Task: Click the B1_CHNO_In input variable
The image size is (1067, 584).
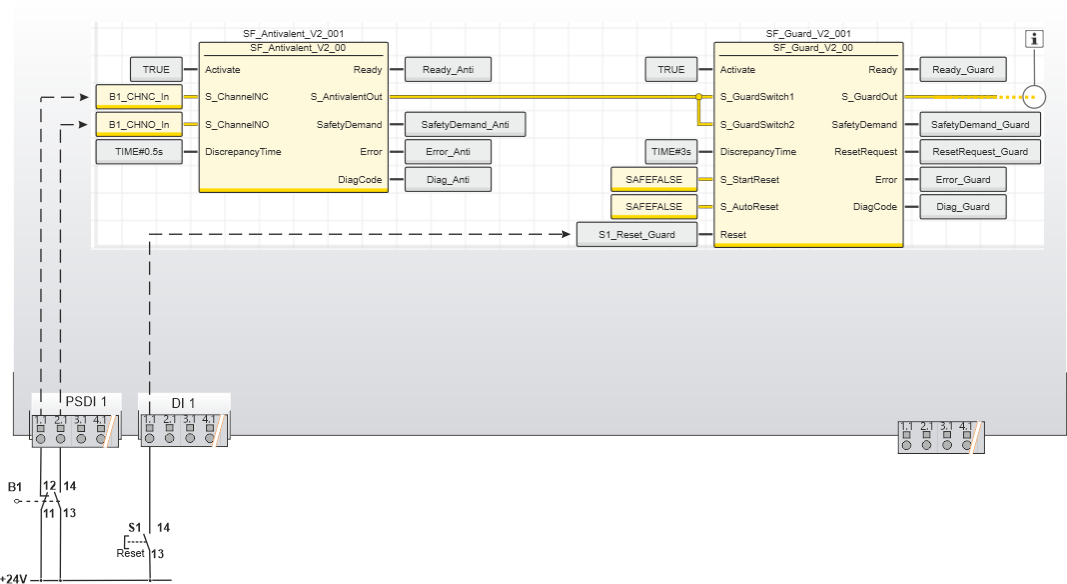Action: (139, 125)
